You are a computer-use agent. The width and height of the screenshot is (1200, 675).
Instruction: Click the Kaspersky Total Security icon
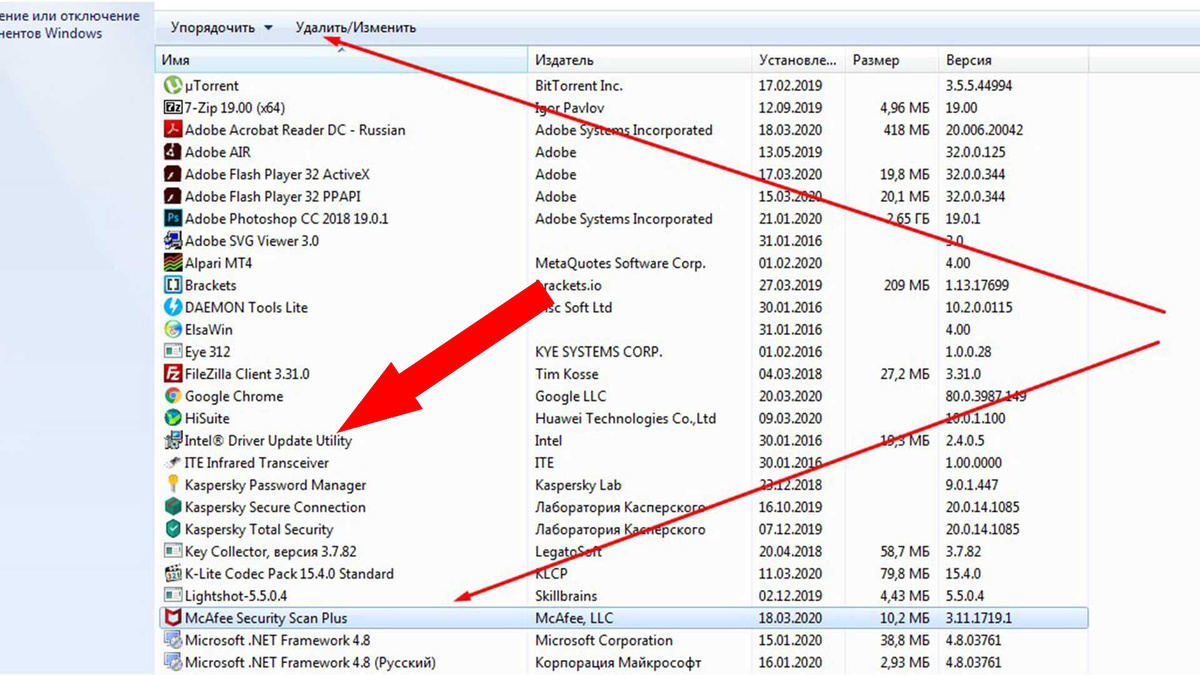[x=172, y=529]
